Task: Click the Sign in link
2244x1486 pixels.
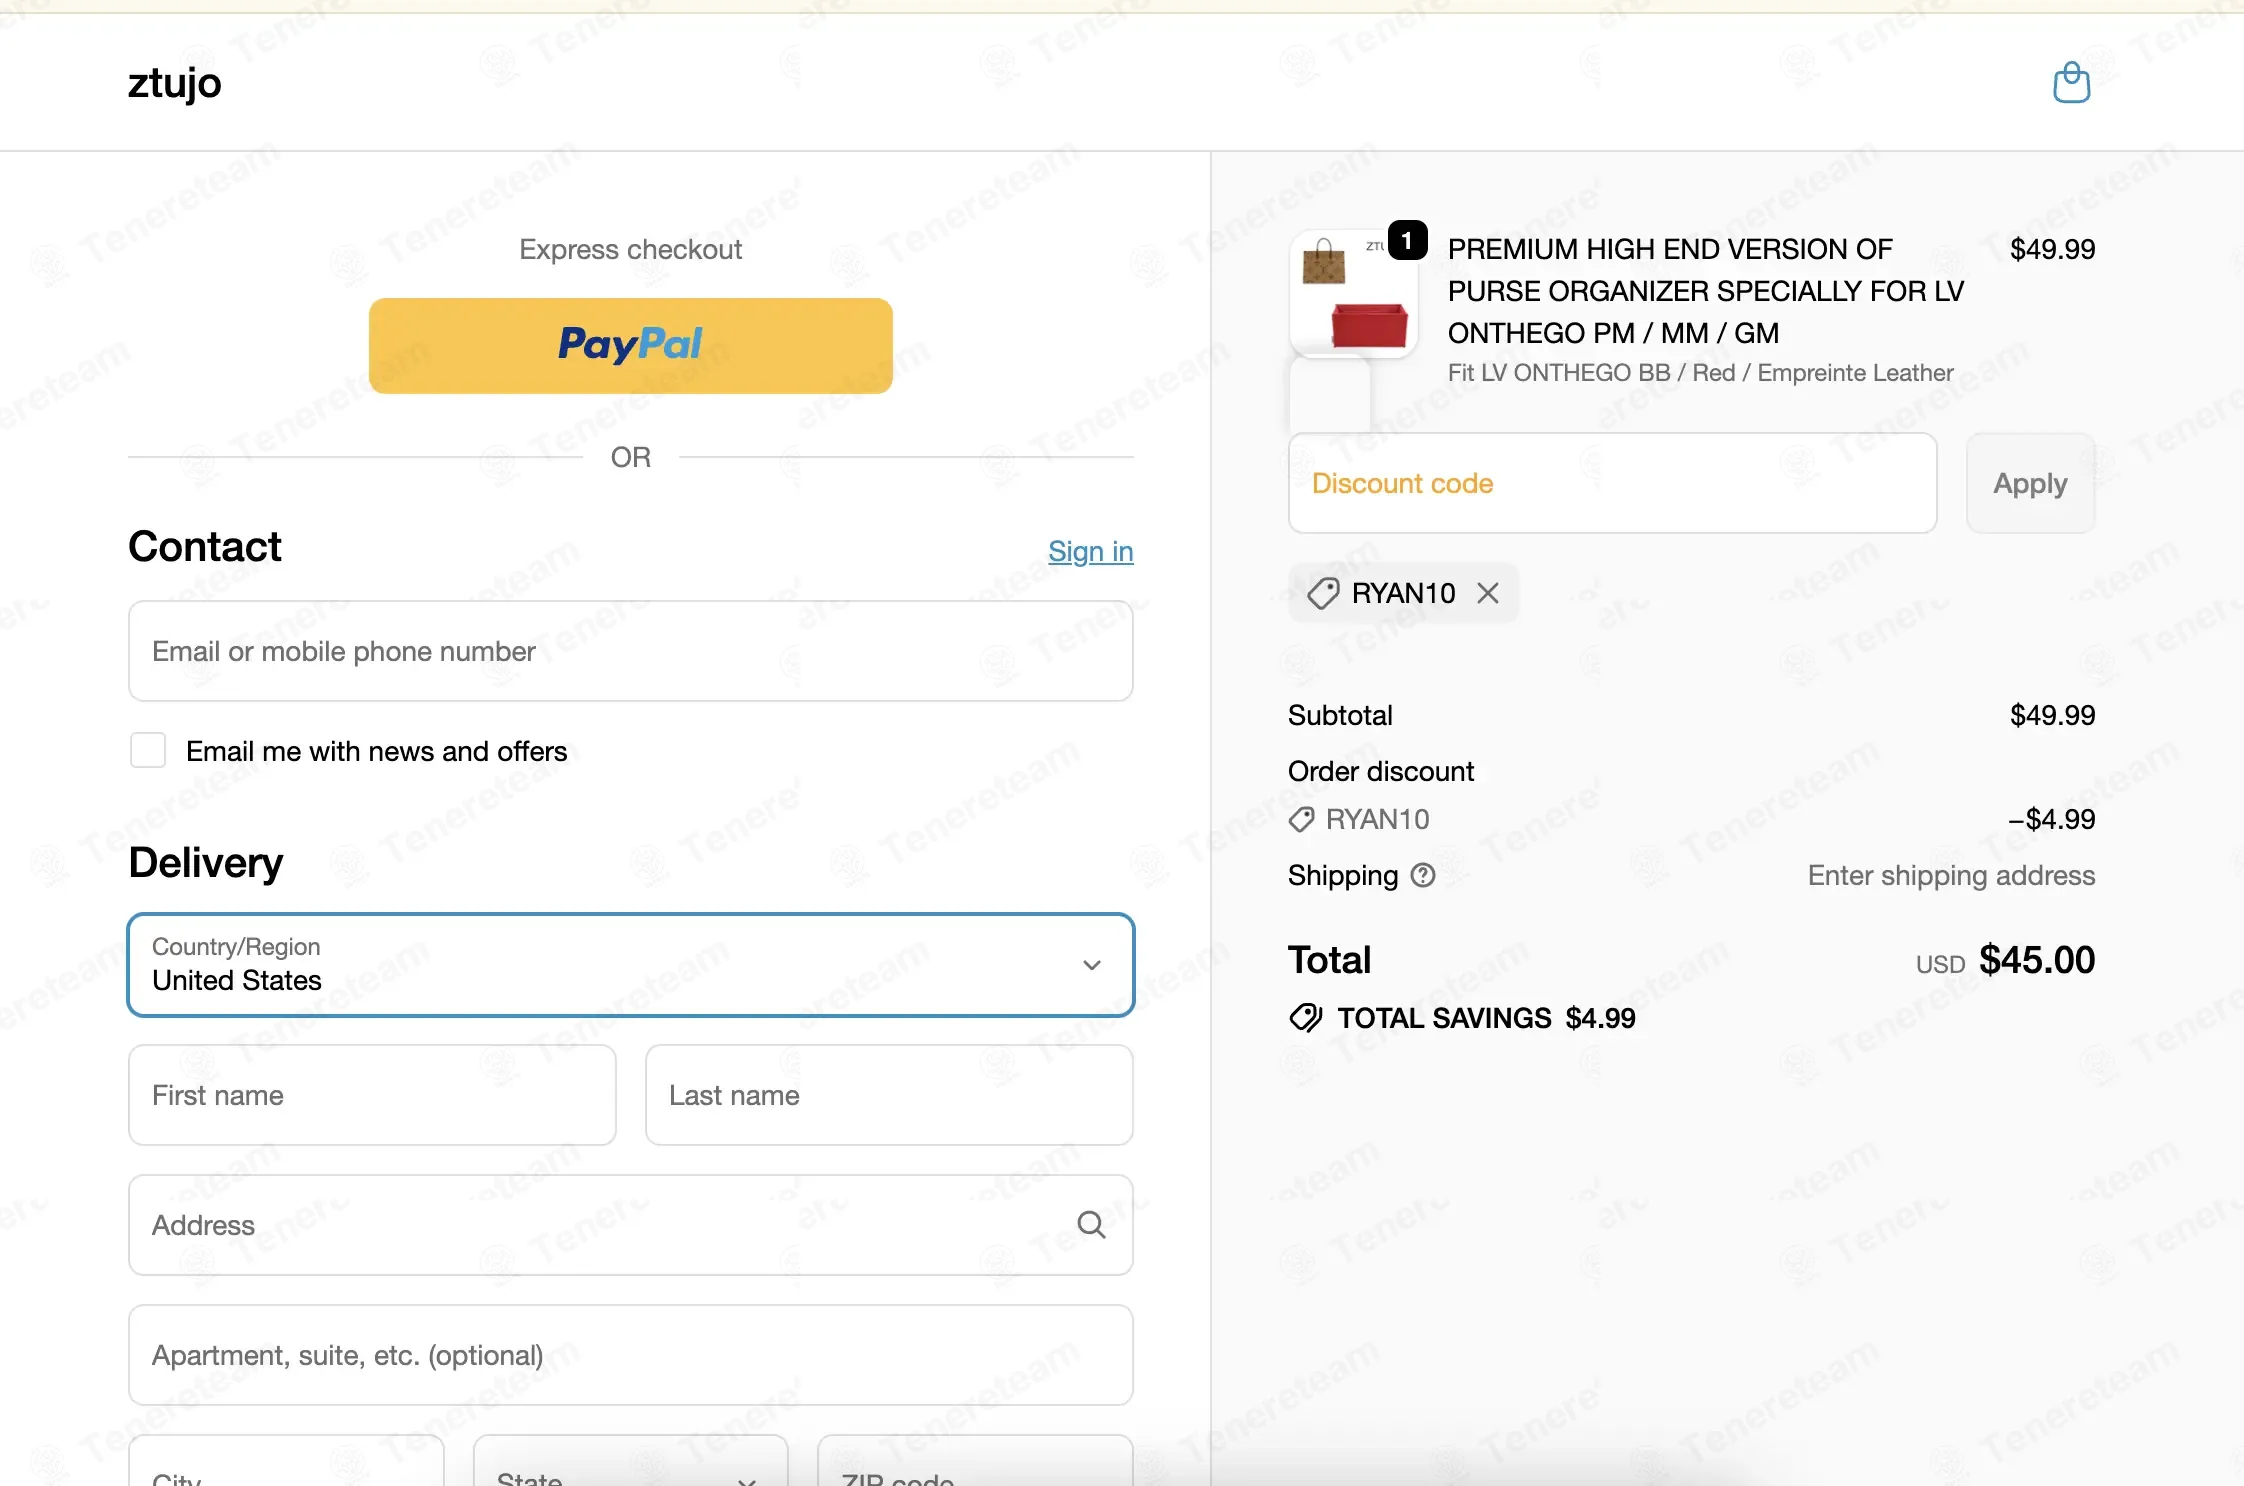Action: tap(1091, 551)
